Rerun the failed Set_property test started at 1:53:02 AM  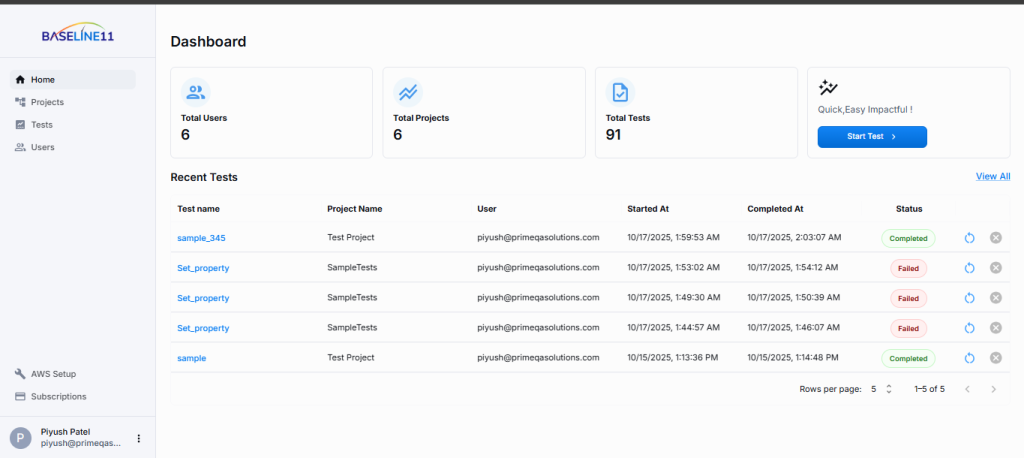969,268
